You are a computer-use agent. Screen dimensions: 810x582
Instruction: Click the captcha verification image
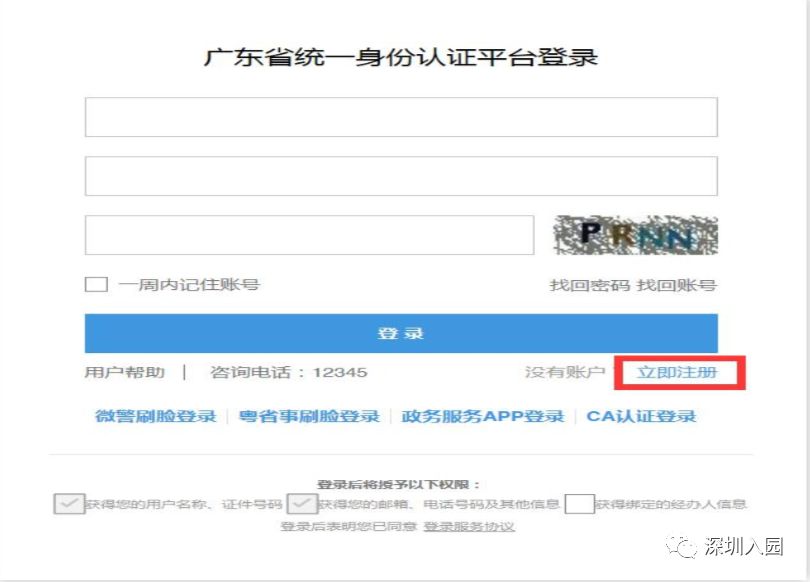pos(637,235)
